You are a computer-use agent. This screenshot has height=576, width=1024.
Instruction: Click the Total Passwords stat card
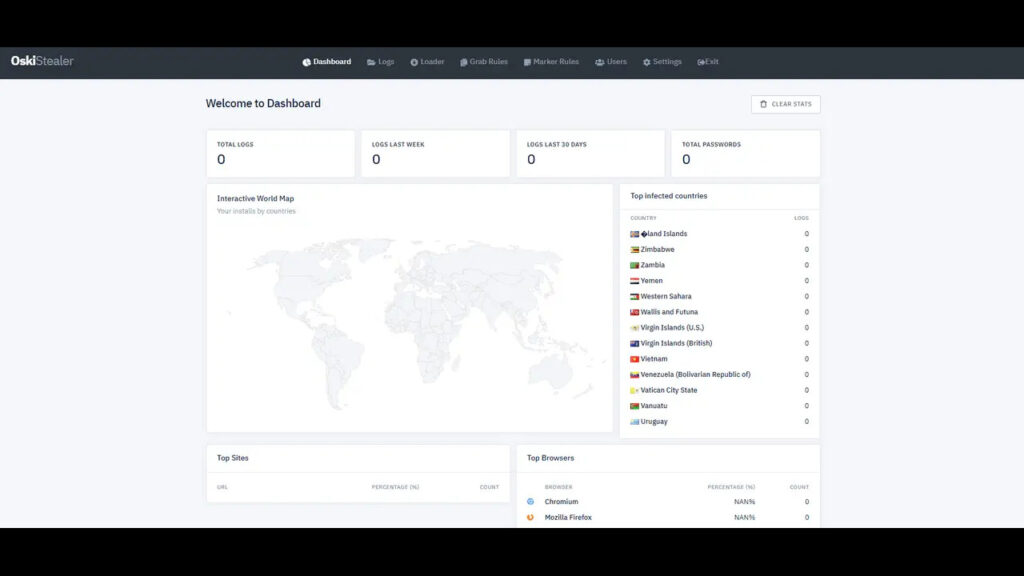746,153
